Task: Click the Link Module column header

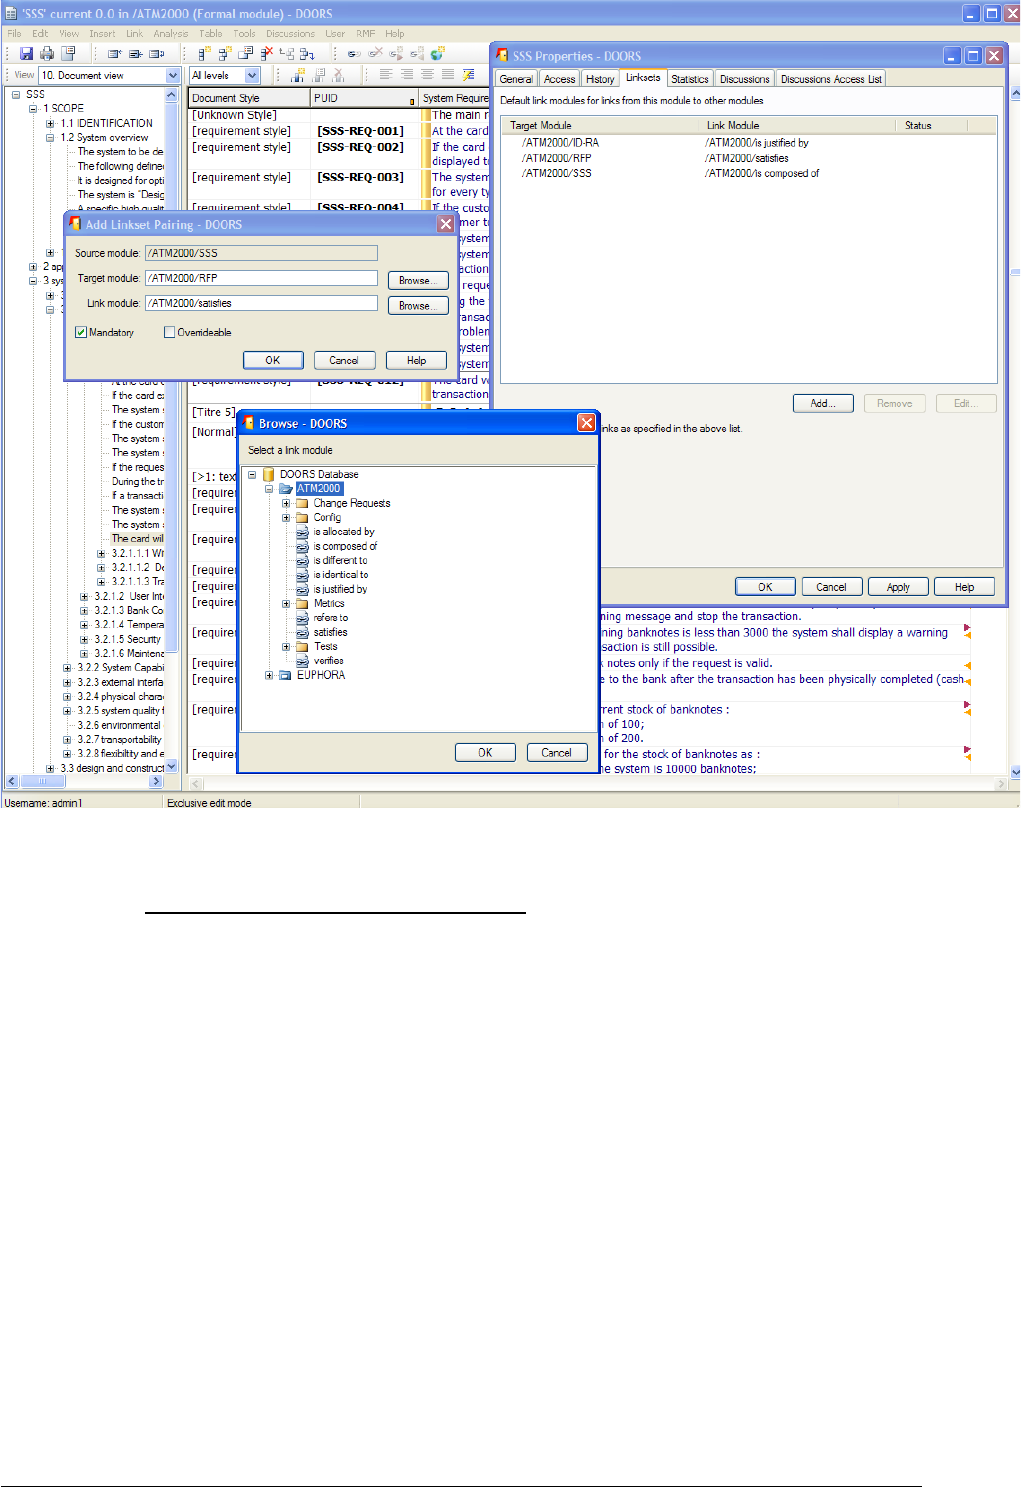Action: point(798,125)
